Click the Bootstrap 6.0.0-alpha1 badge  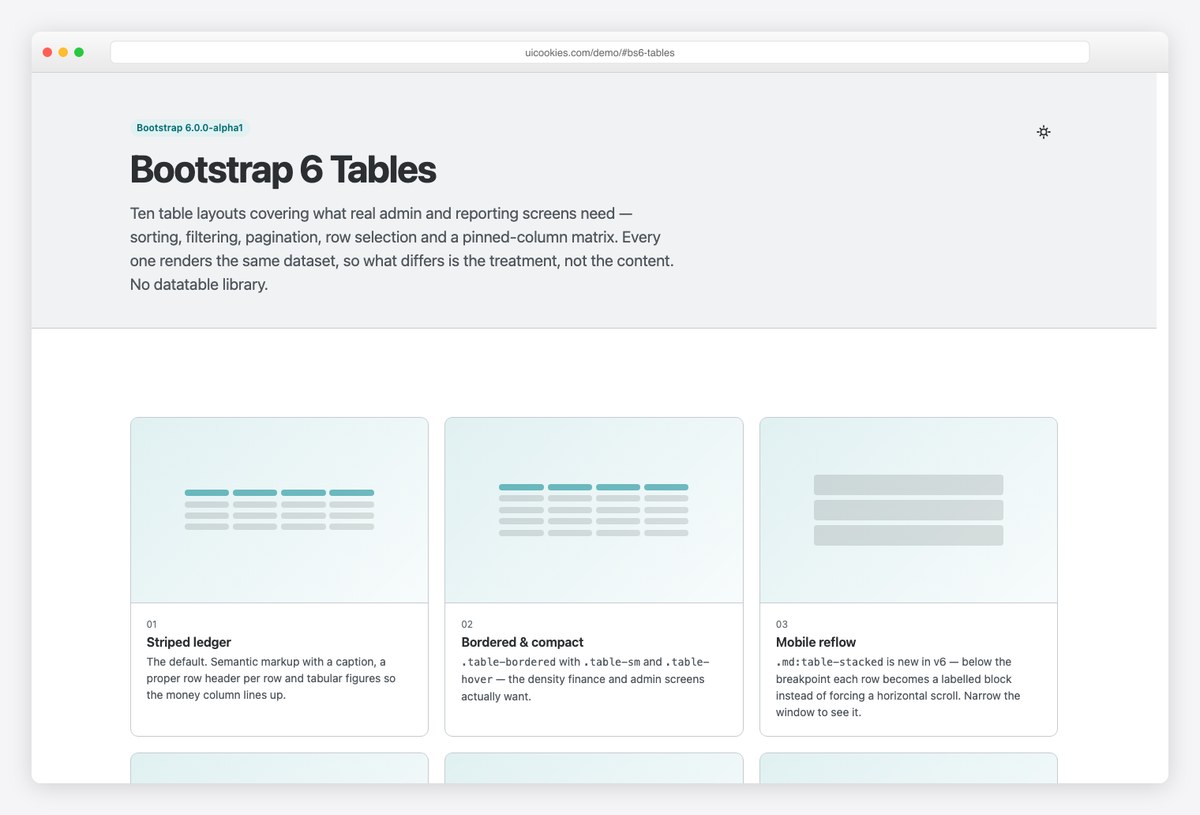coord(190,128)
